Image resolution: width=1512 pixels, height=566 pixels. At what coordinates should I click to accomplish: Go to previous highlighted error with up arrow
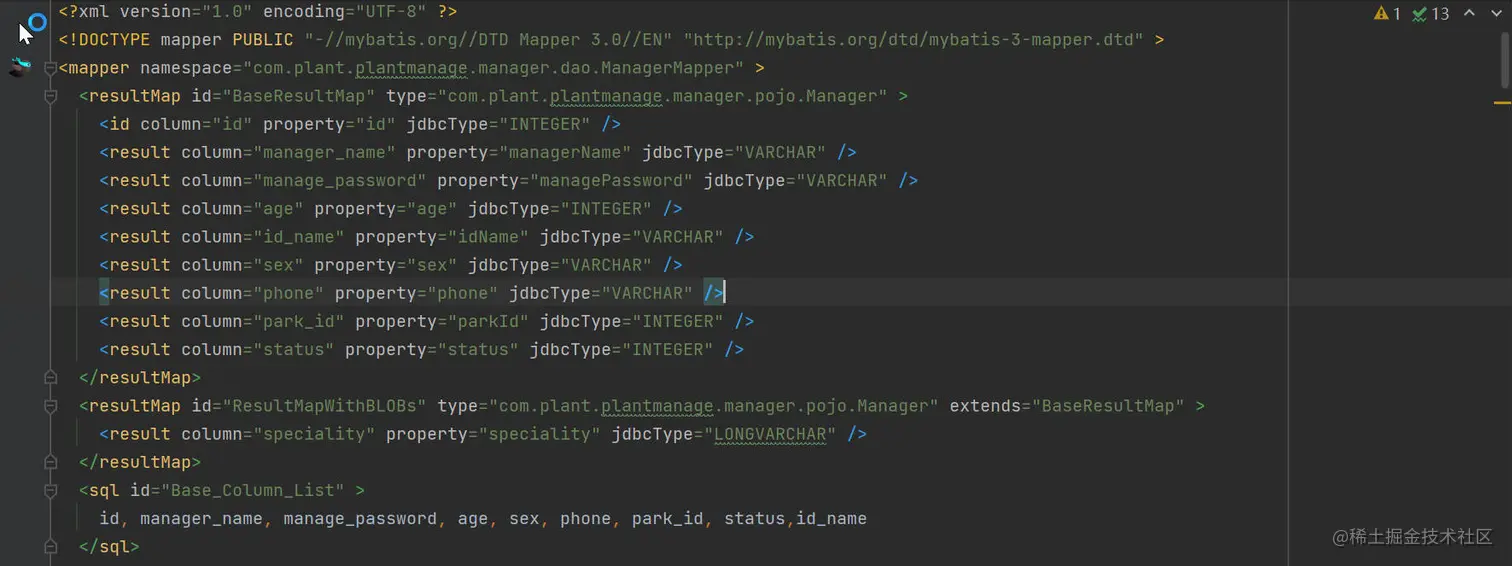click(1469, 13)
